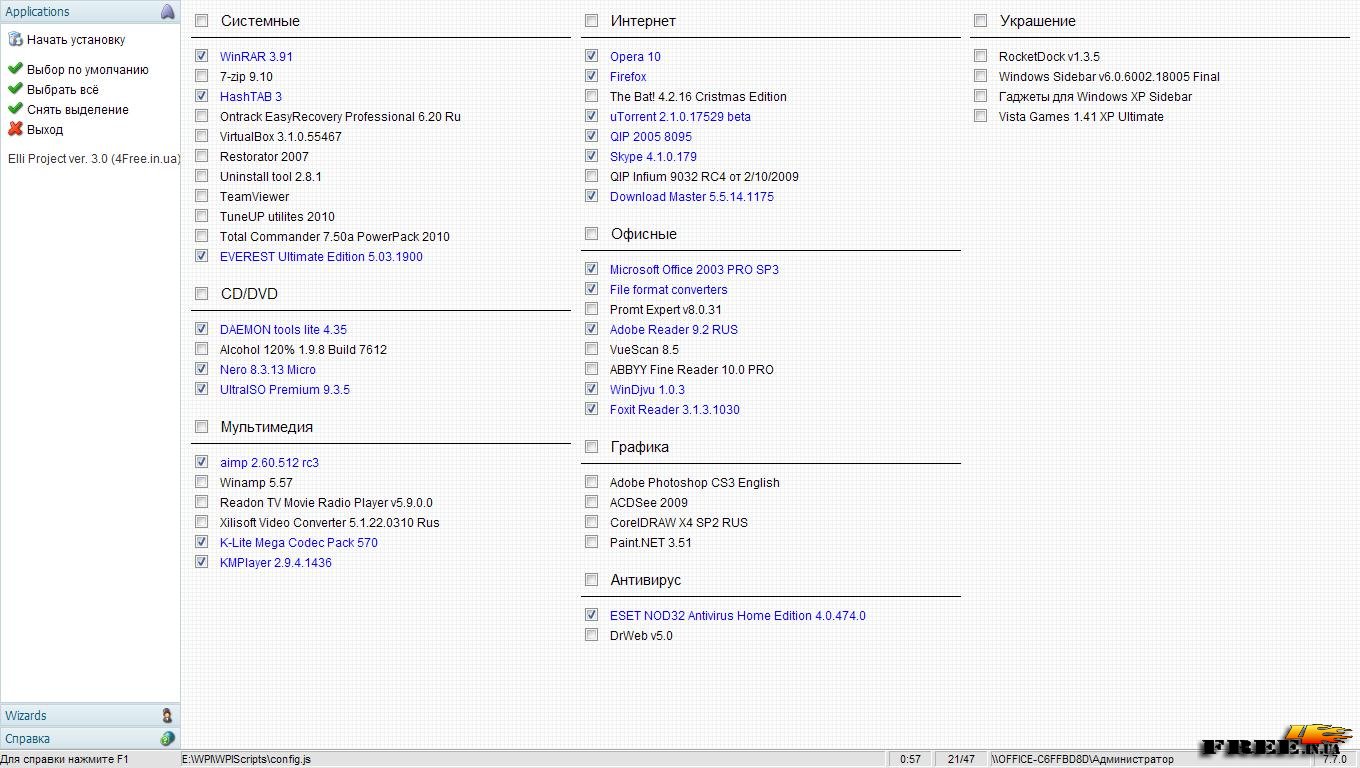Check Winamp 5.57
Screen dimensions: 1360x768
click(x=202, y=482)
